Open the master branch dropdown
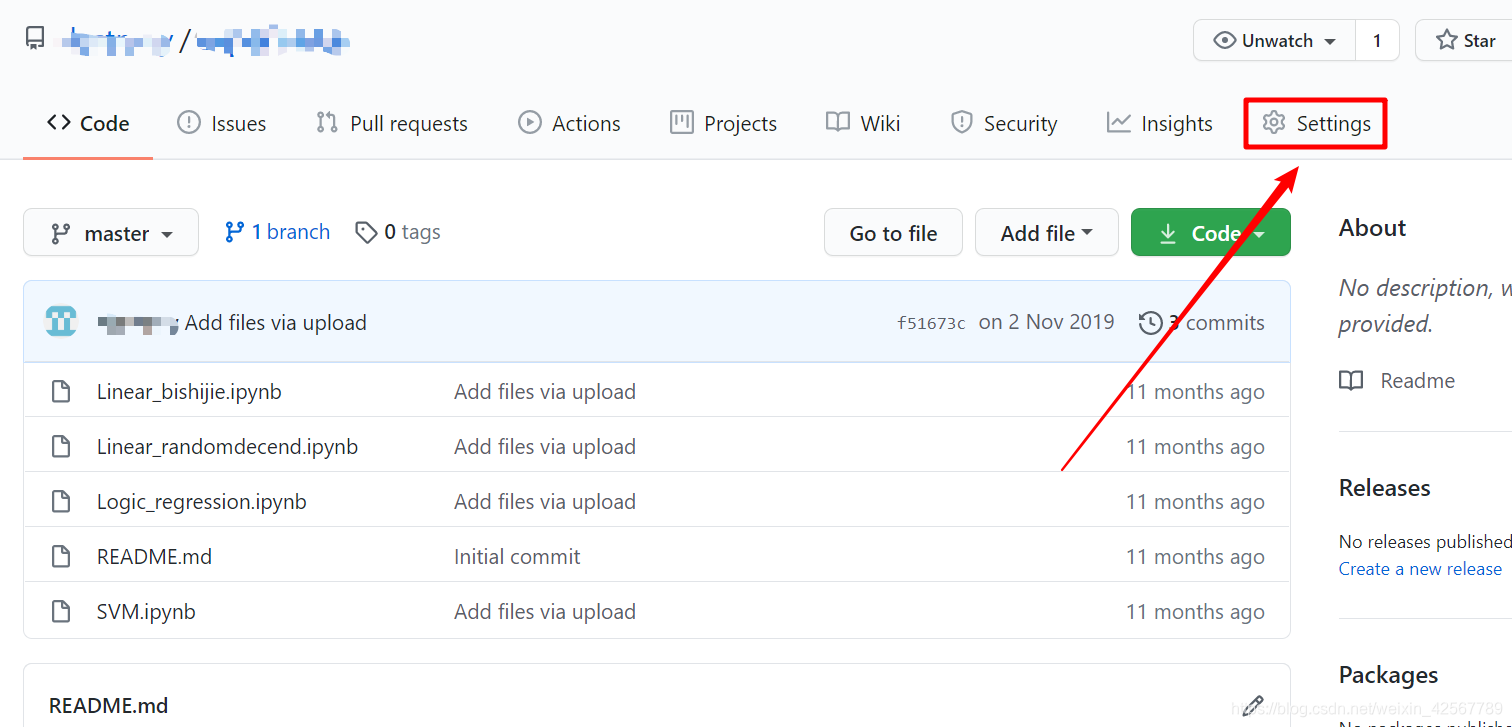Image resolution: width=1512 pixels, height=727 pixels. pyautogui.click(x=111, y=233)
